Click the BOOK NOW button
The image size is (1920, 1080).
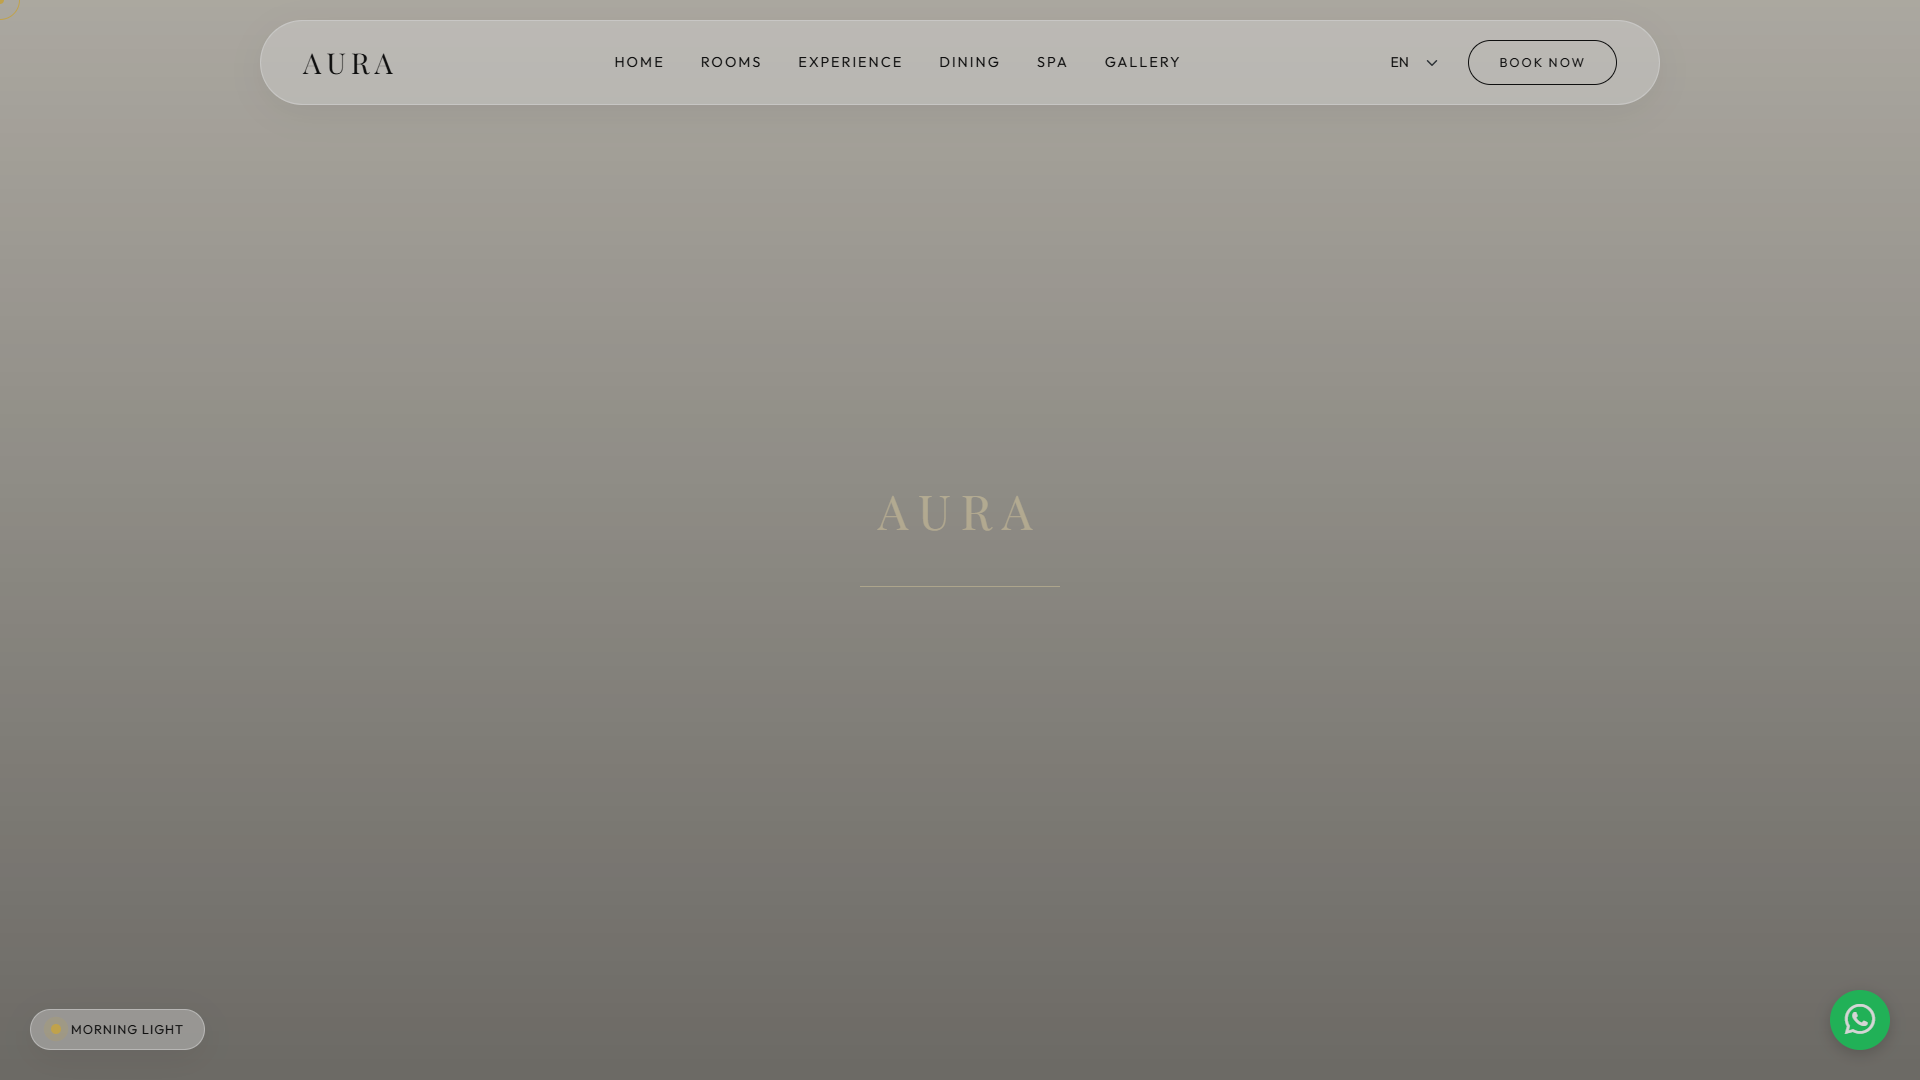pos(1542,62)
